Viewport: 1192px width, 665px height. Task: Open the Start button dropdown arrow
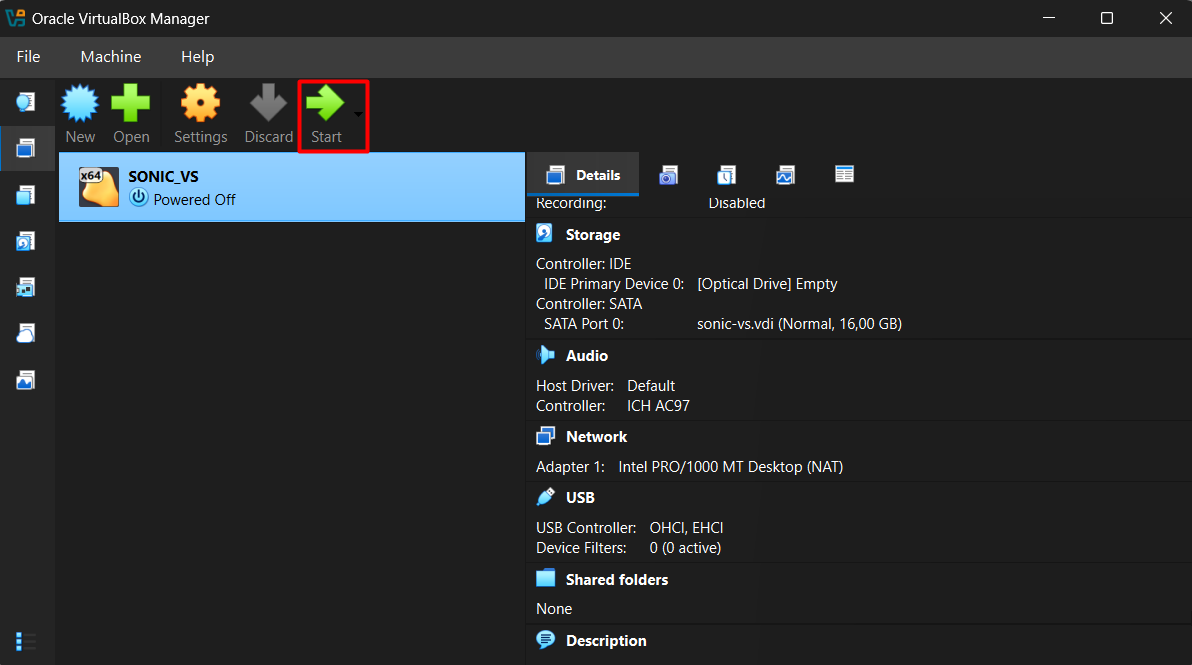coord(358,114)
